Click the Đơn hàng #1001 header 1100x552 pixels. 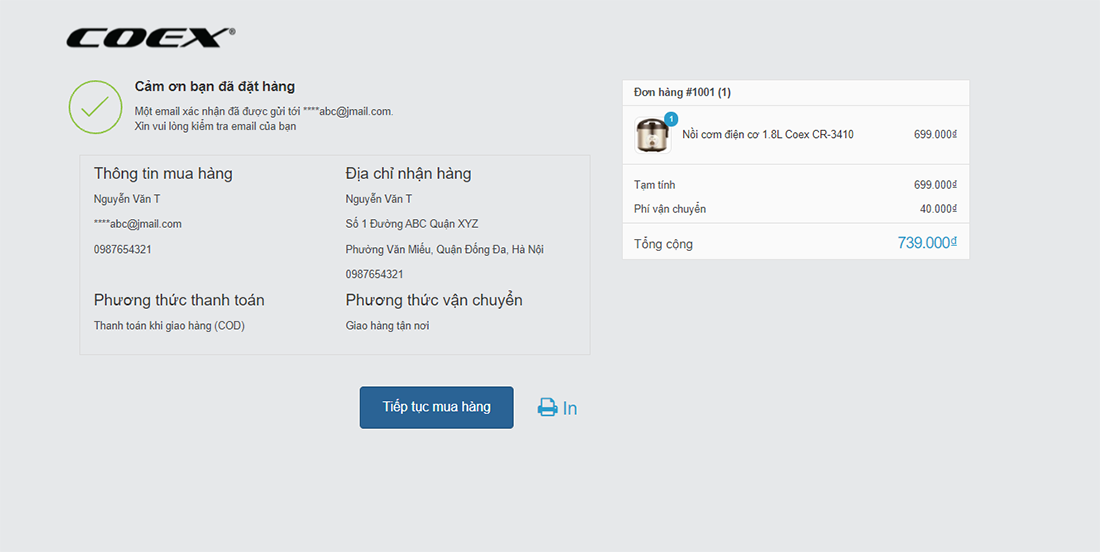point(682,93)
